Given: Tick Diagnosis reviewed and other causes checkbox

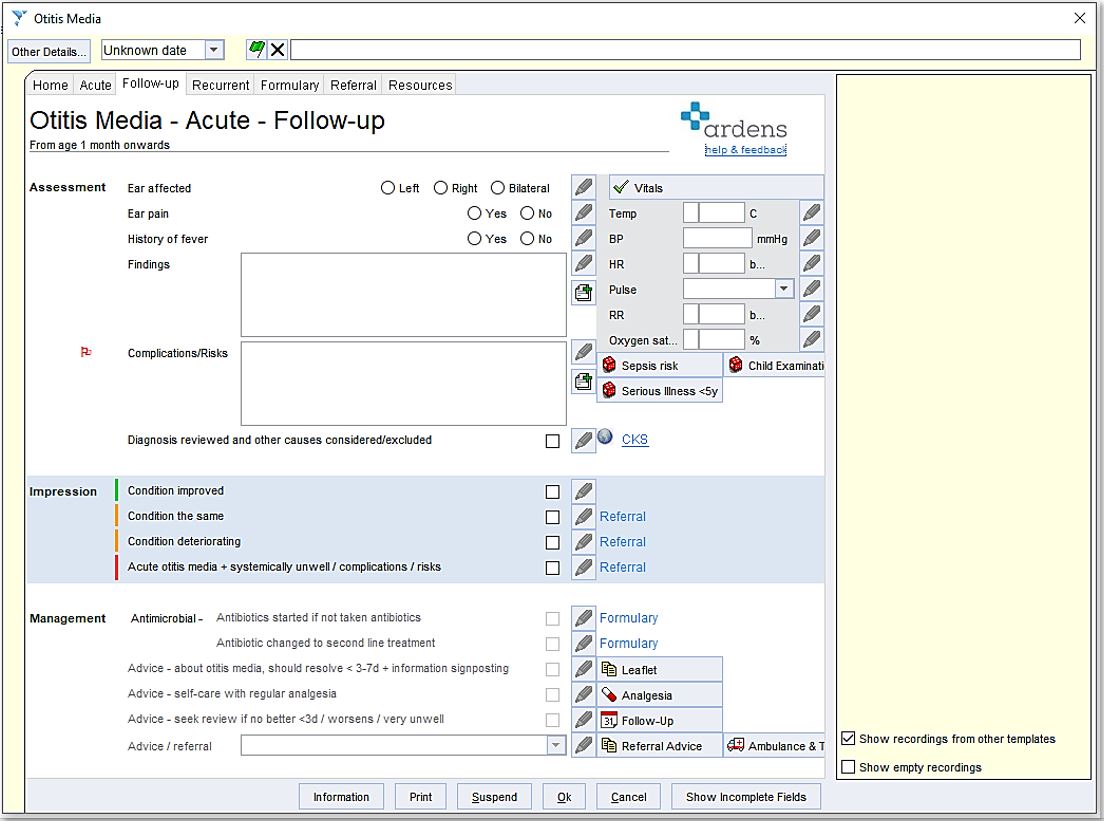Looking at the screenshot, I should tap(553, 441).
